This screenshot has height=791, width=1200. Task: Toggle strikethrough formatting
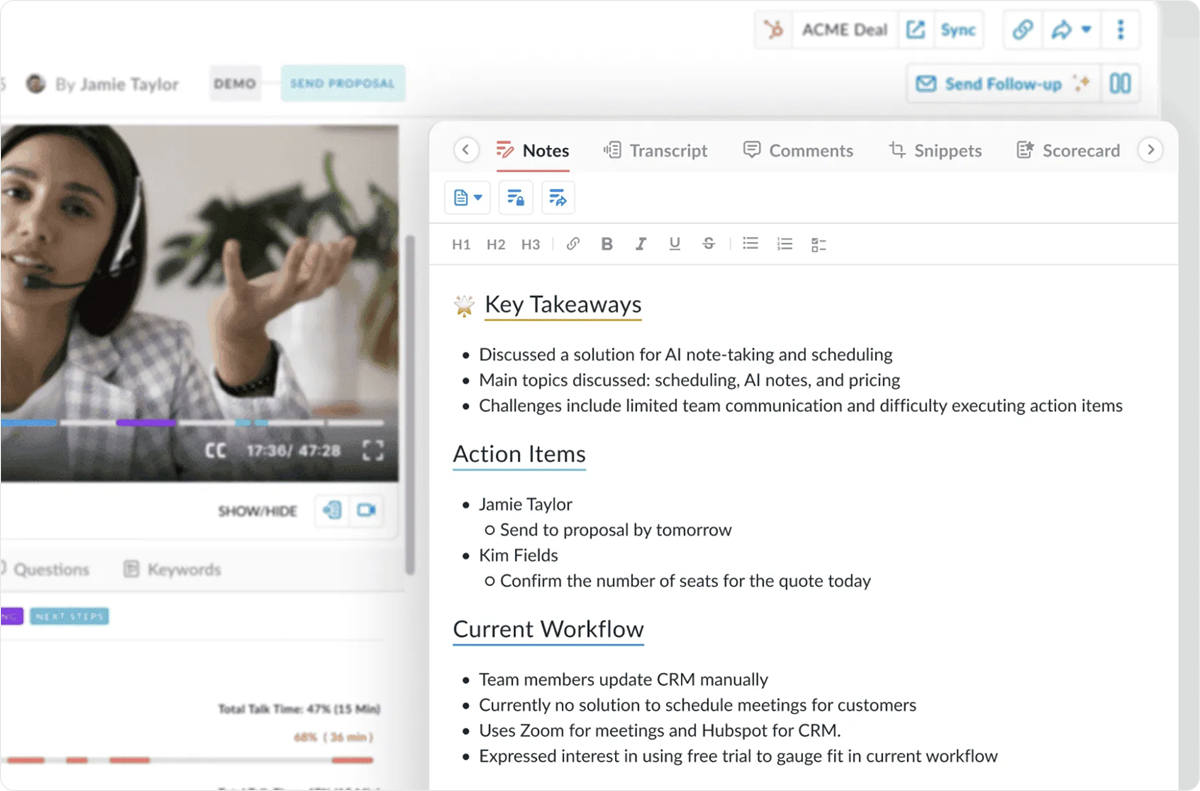[x=709, y=243]
